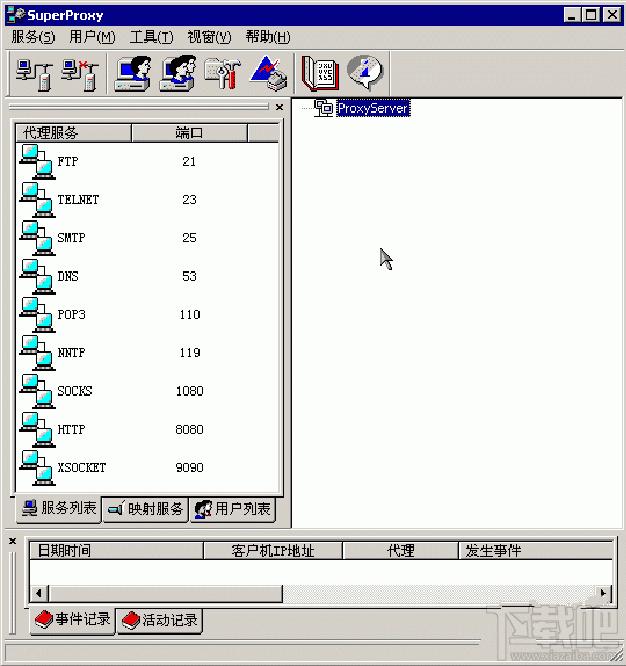Screen dimensions: 626x666
Task: Click the connect server toolbar icon
Action: (30, 74)
